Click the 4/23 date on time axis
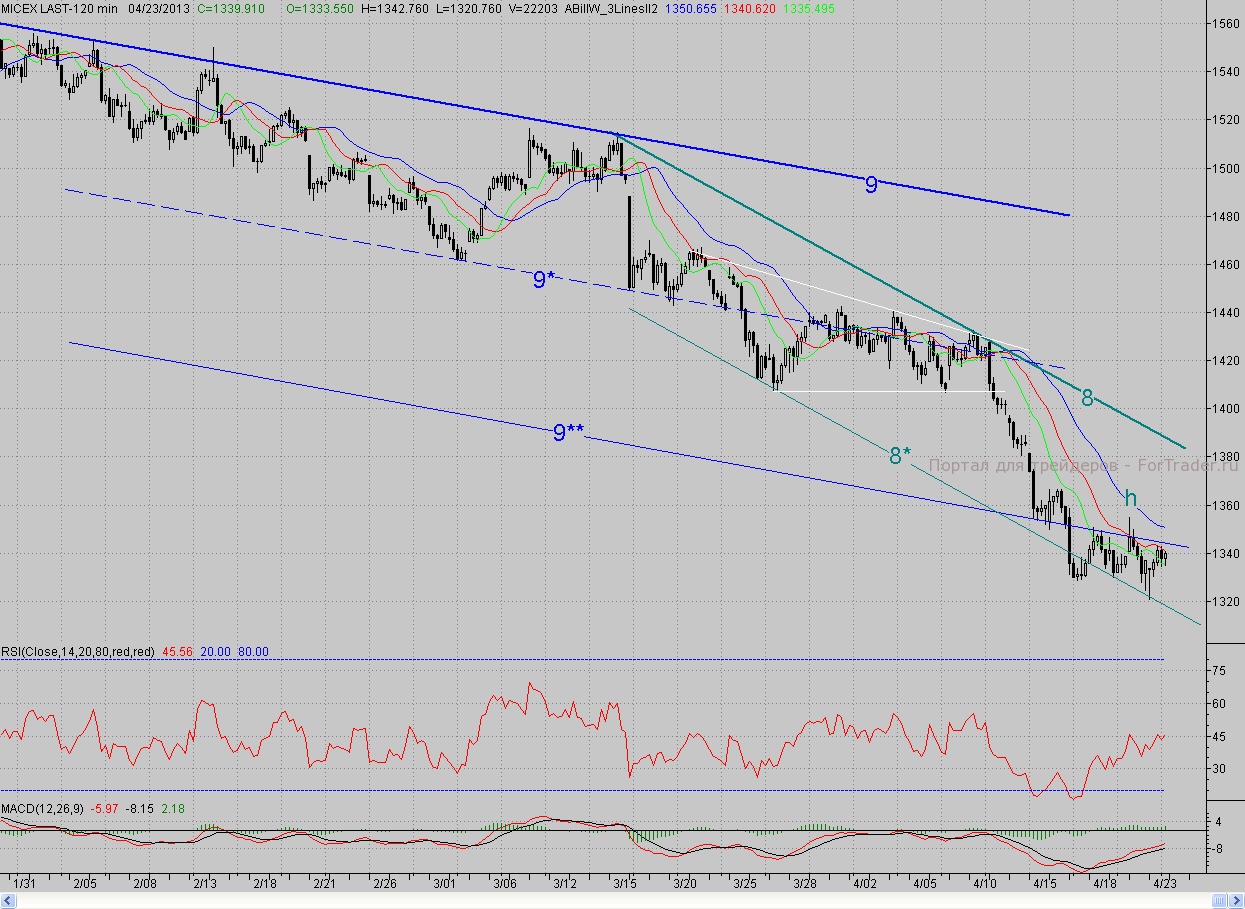The image size is (1245, 909). pyautogui.click(x=1164, y=884)
